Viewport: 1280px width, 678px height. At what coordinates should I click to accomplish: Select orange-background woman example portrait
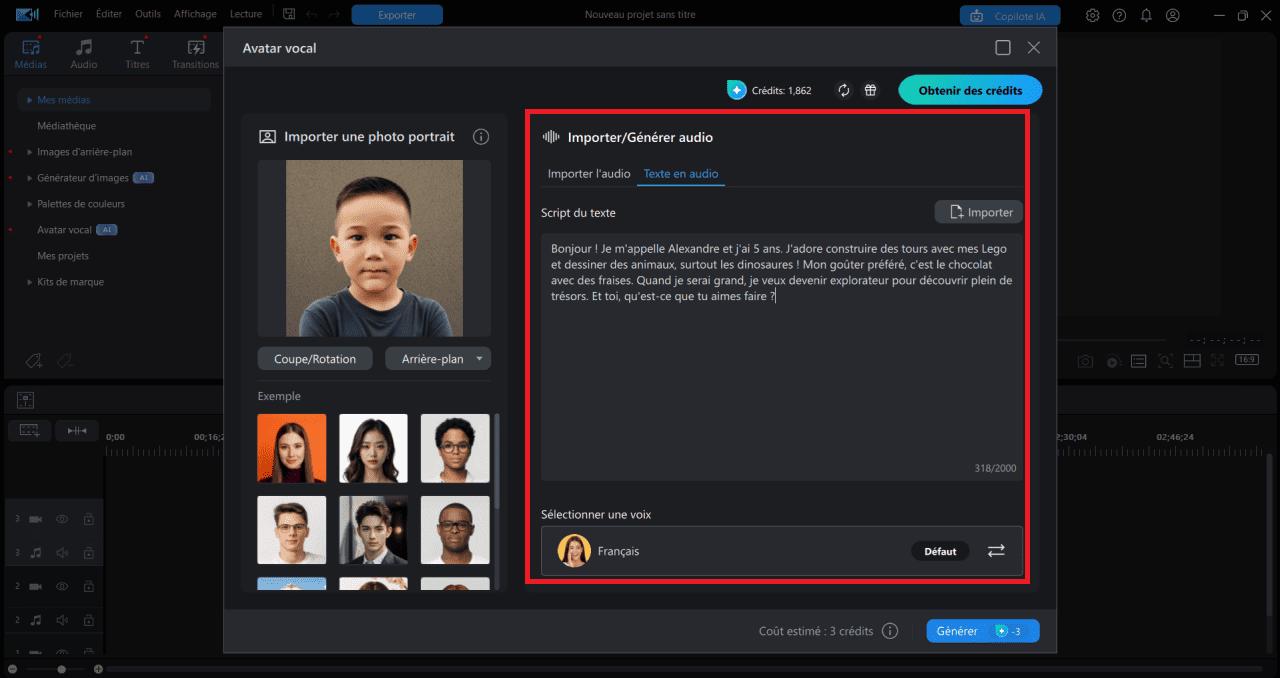pyautogui.click(x=292, y=449)
